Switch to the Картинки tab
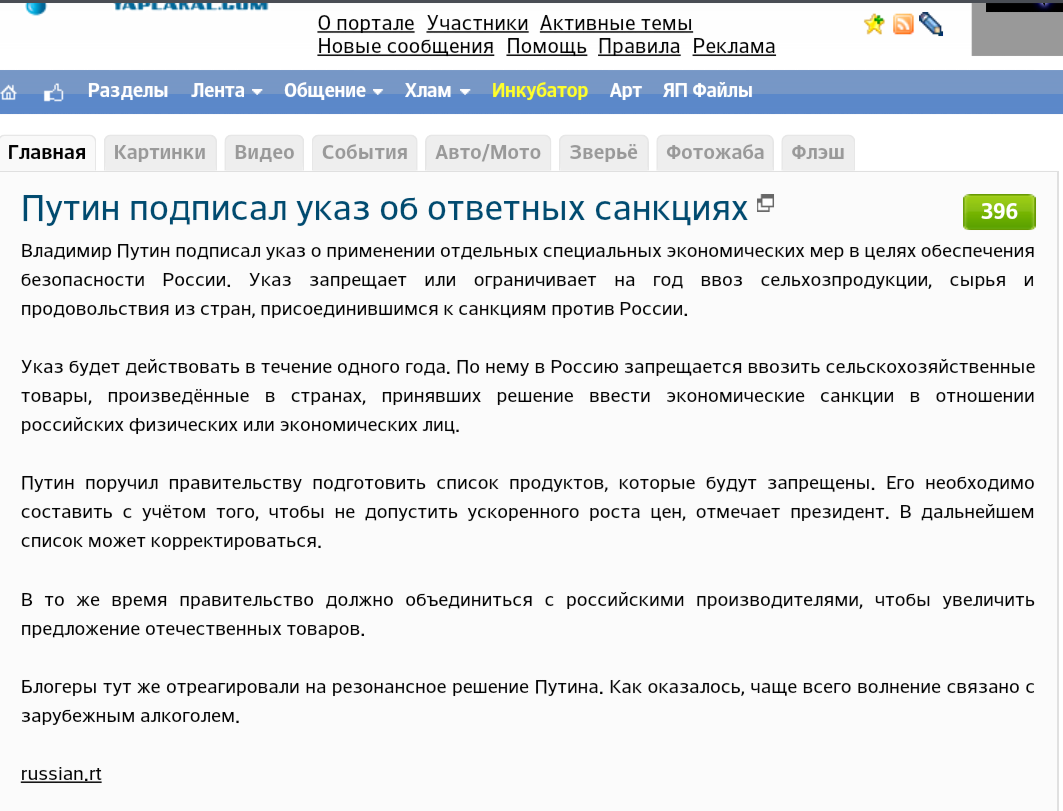Screen dimensions: 1063x811 click(x=159, y=153)
